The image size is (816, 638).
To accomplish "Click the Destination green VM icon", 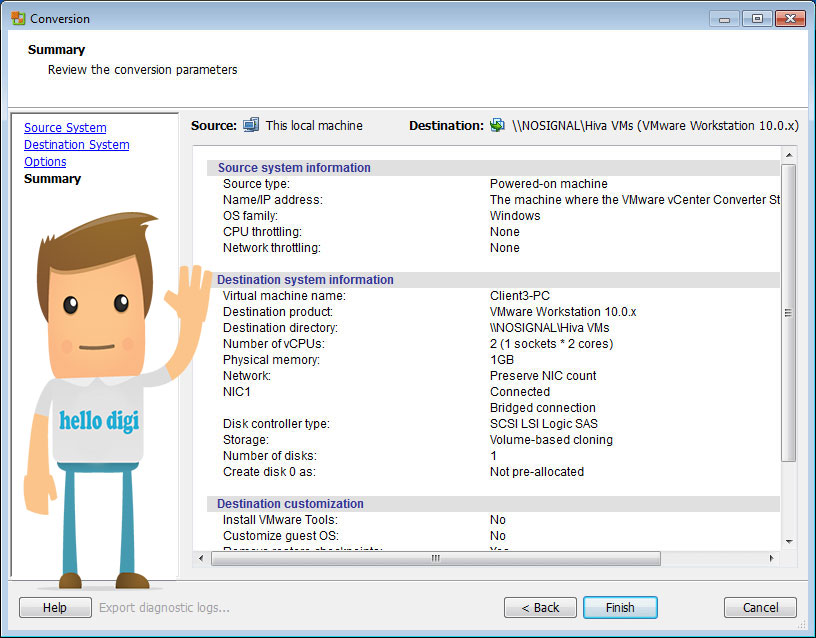I will click(x=497, y=125).
